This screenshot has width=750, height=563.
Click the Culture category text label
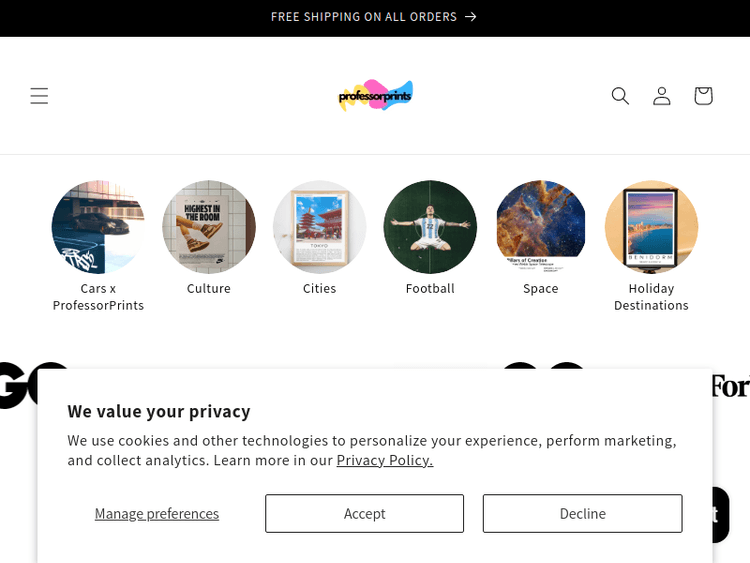(209, 289)
